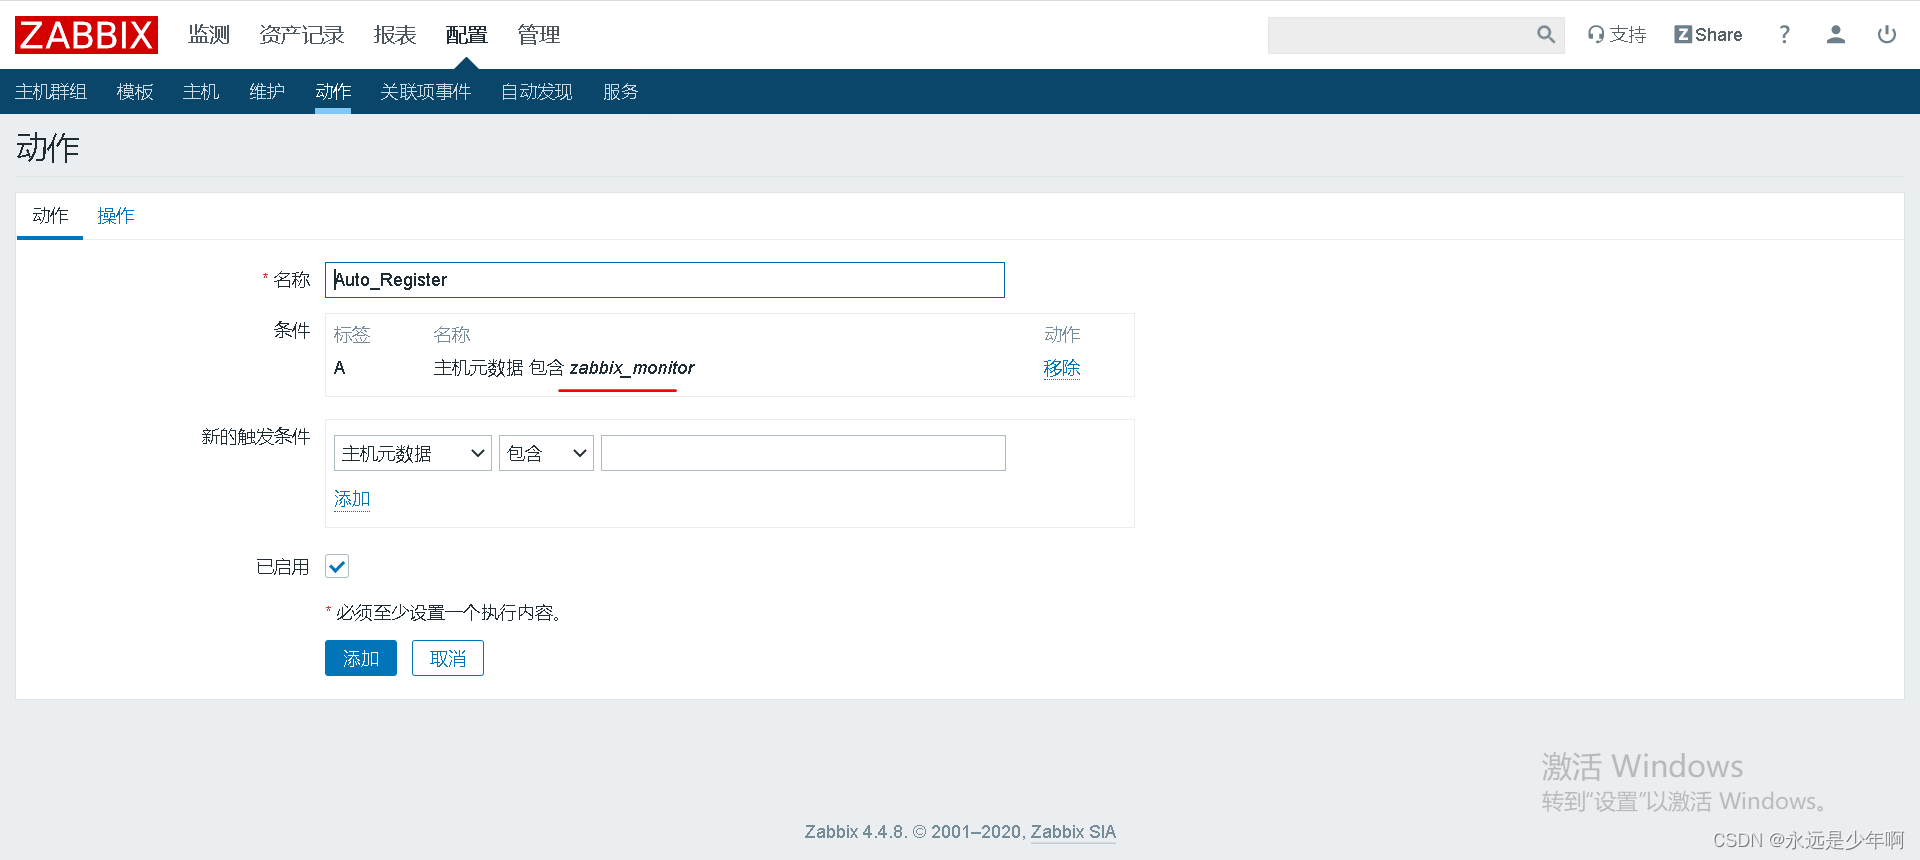Image resolution: width=1920 pixels, height=860 pixels.
Task: Toggle the 已启用 checkbox
Action: [x=337, y=567]
